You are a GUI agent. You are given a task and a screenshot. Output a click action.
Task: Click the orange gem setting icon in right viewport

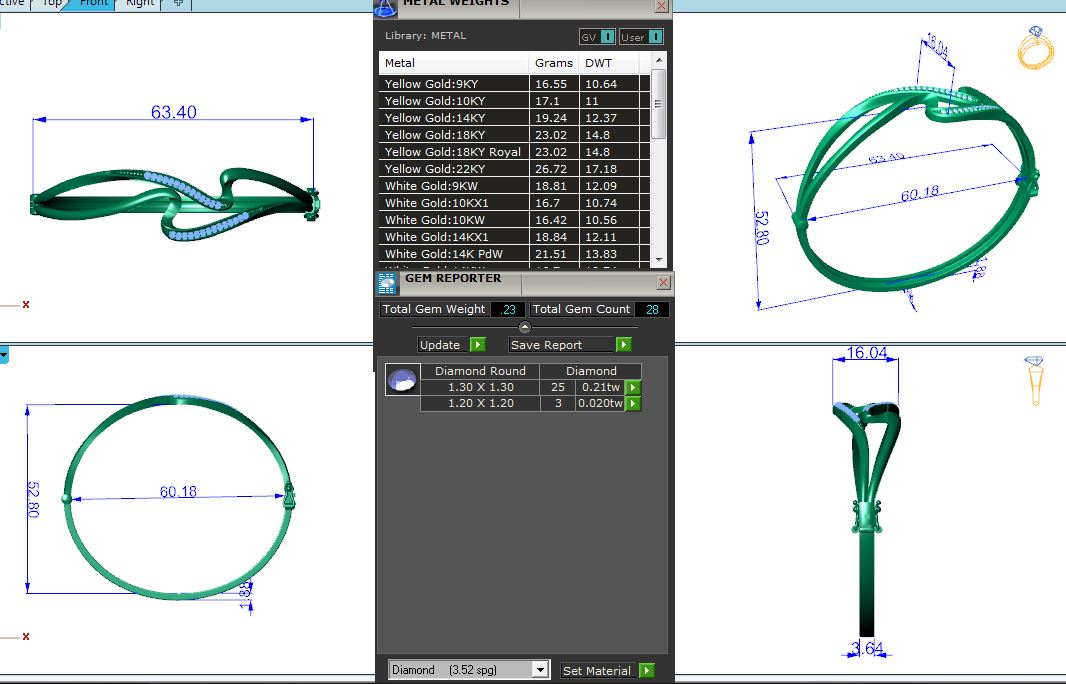[1034, 379]
